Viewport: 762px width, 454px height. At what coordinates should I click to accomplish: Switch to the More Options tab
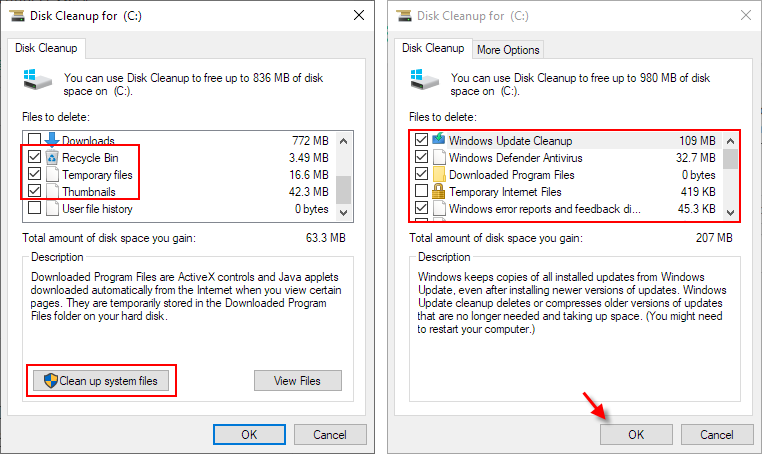[x=508, y=50]
